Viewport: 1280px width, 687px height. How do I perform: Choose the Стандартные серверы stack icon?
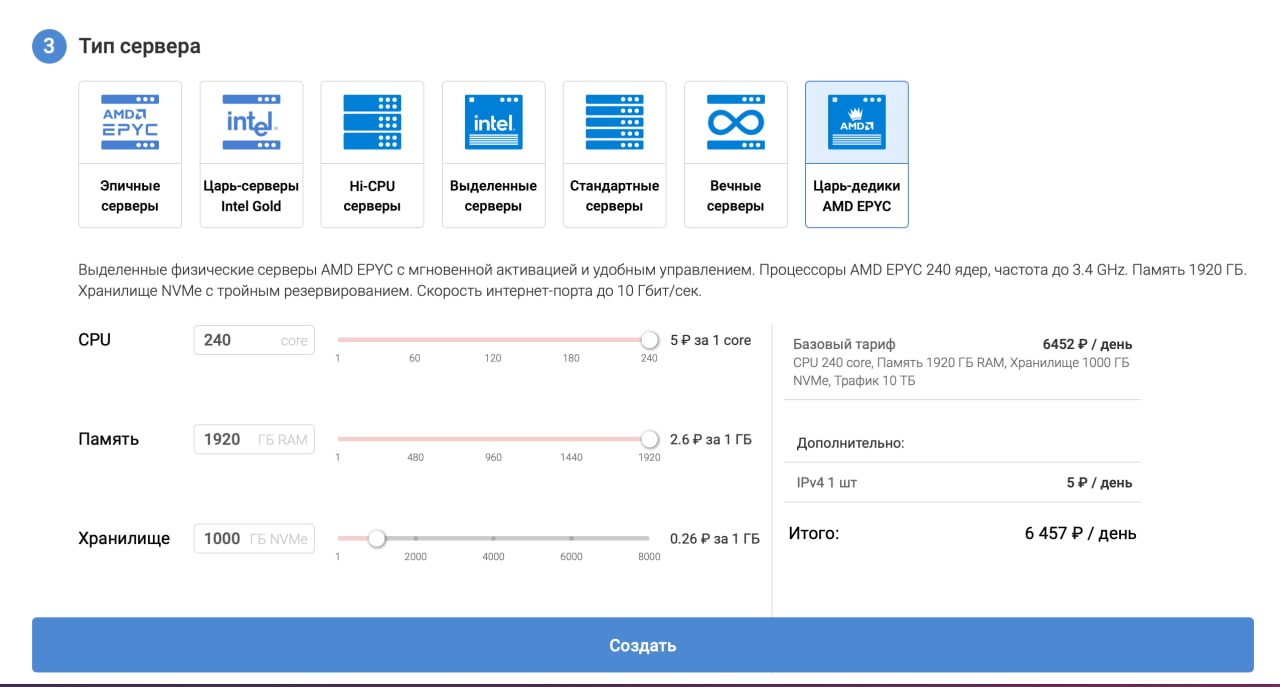click(614, 122)
